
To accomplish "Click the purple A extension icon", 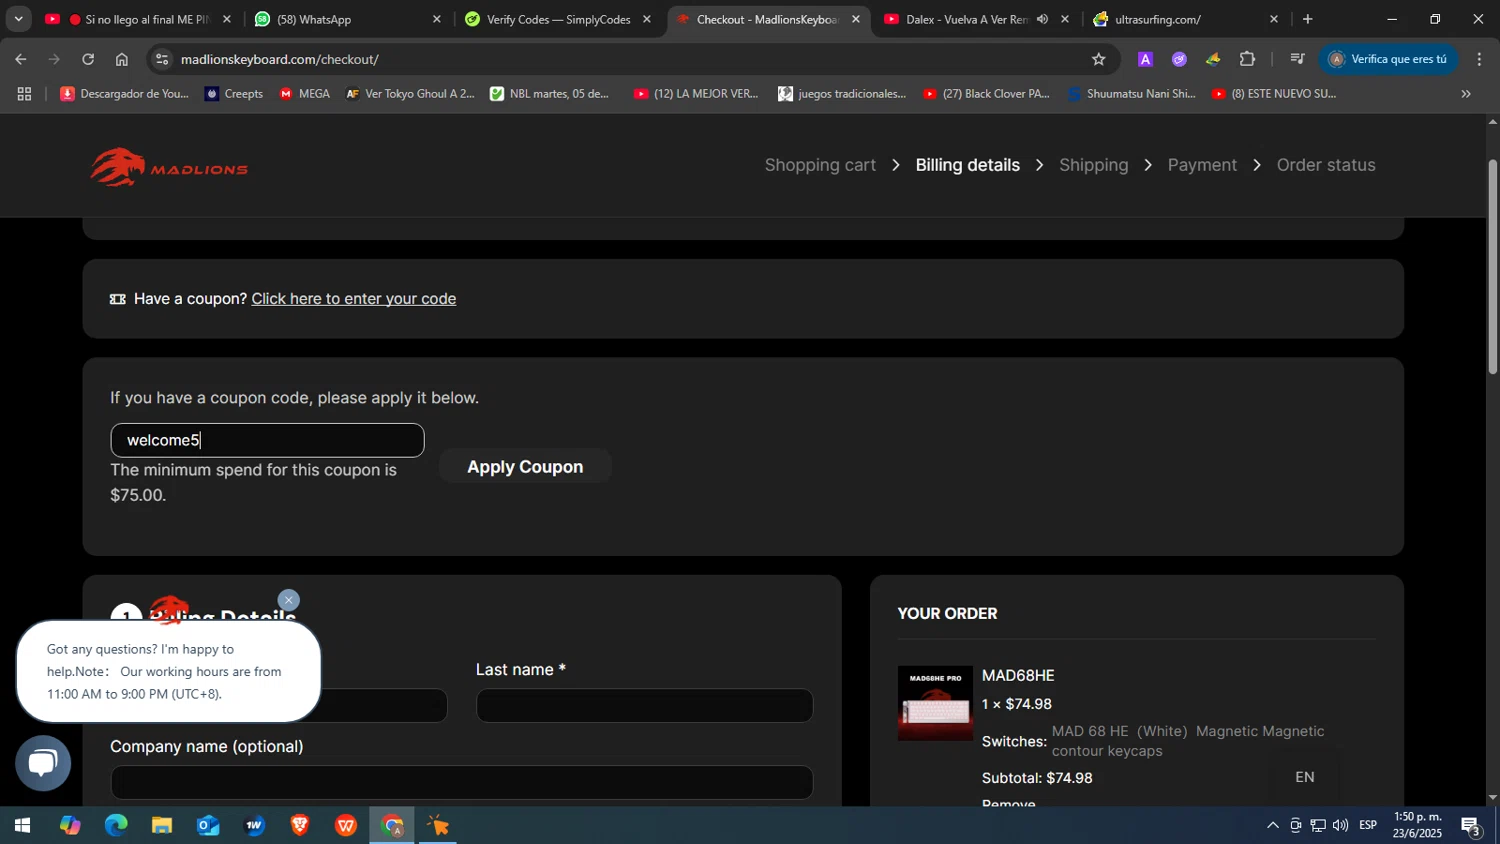I will [1146, 59].
